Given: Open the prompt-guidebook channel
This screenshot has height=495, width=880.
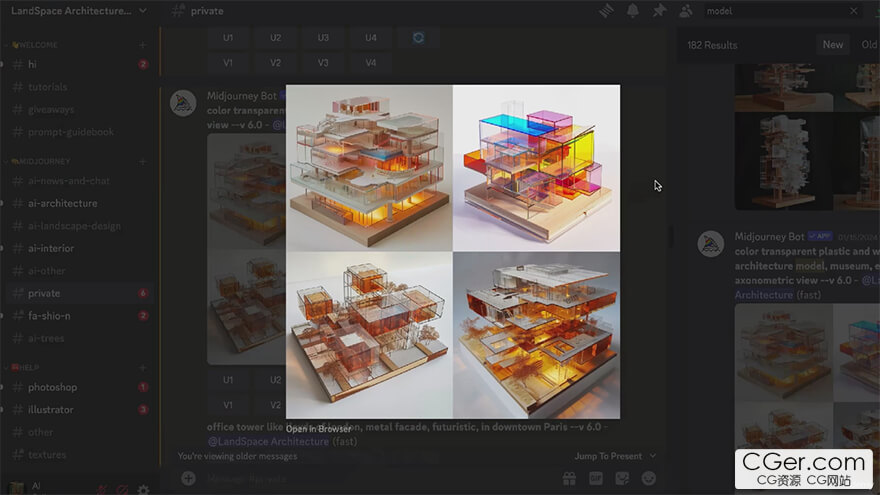Looking at the screenshot, I should pos(80,132).
